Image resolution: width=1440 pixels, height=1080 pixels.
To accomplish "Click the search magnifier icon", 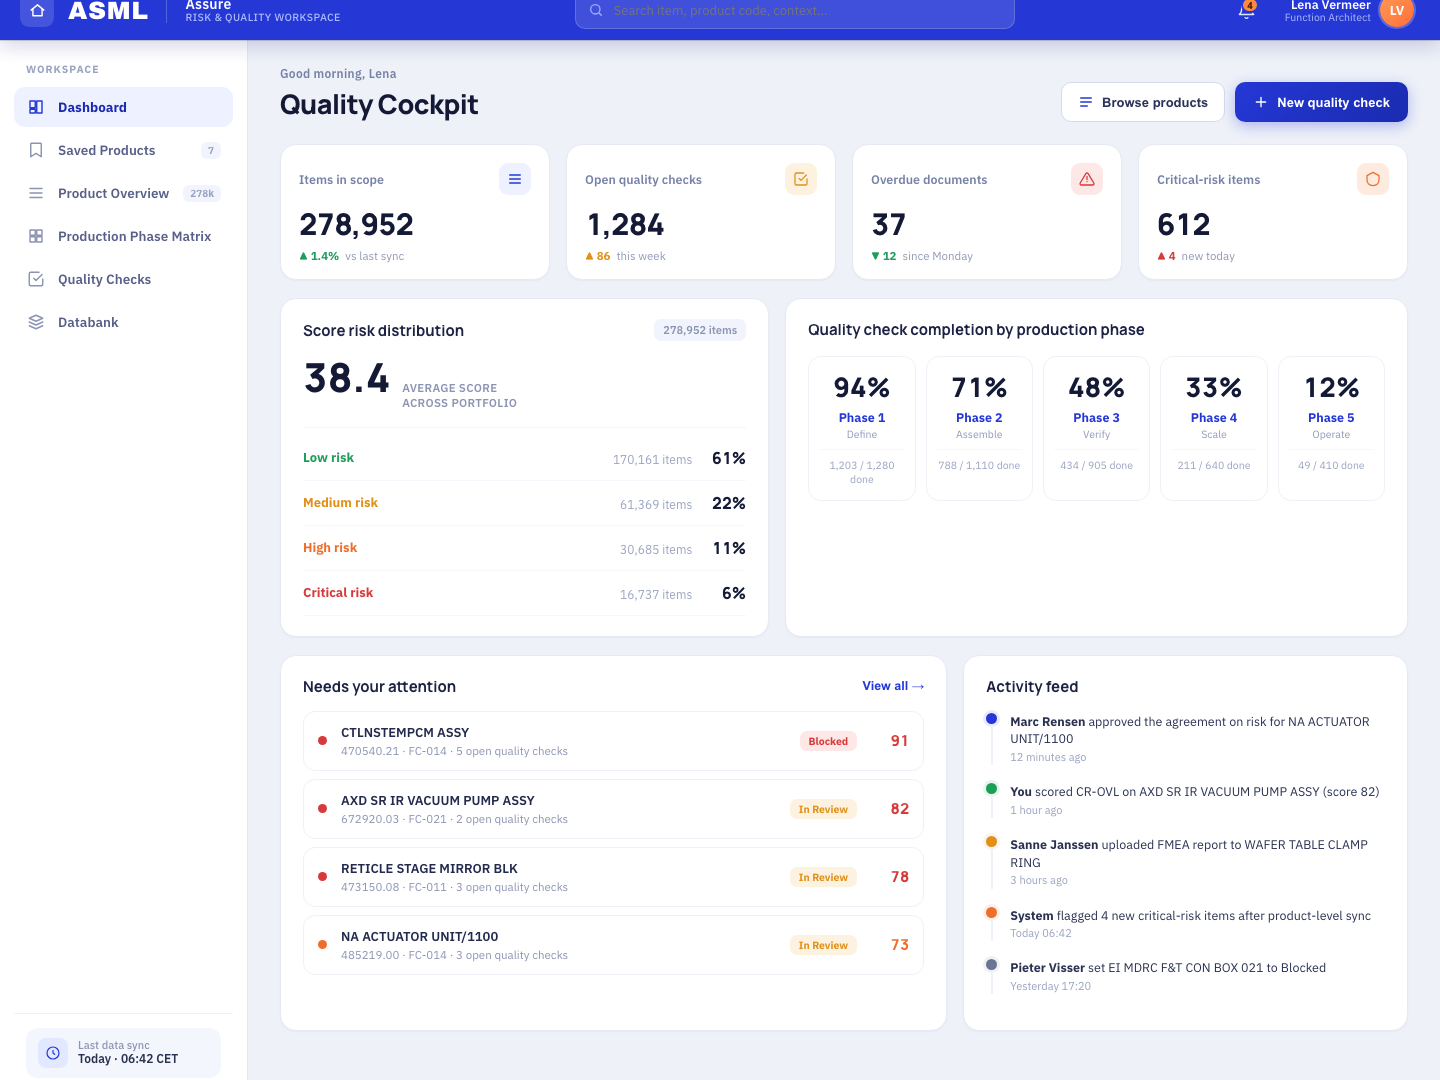I will coord(596,10).
